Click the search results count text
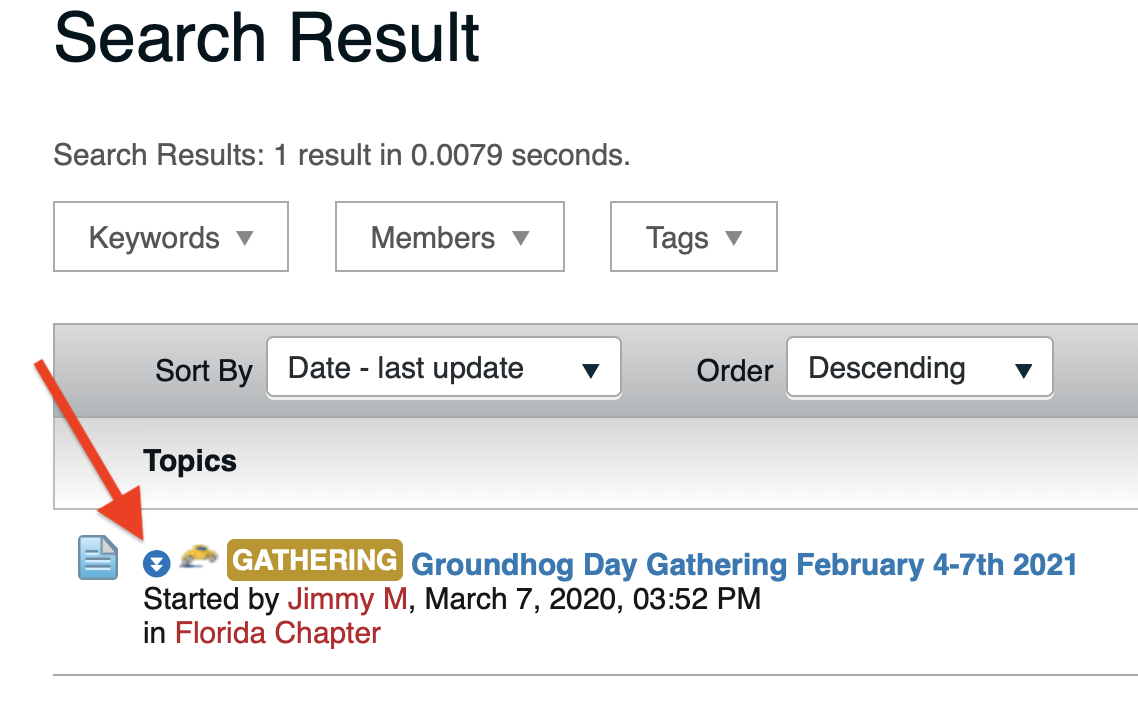1138x714 pixels. tap(342, 156)
